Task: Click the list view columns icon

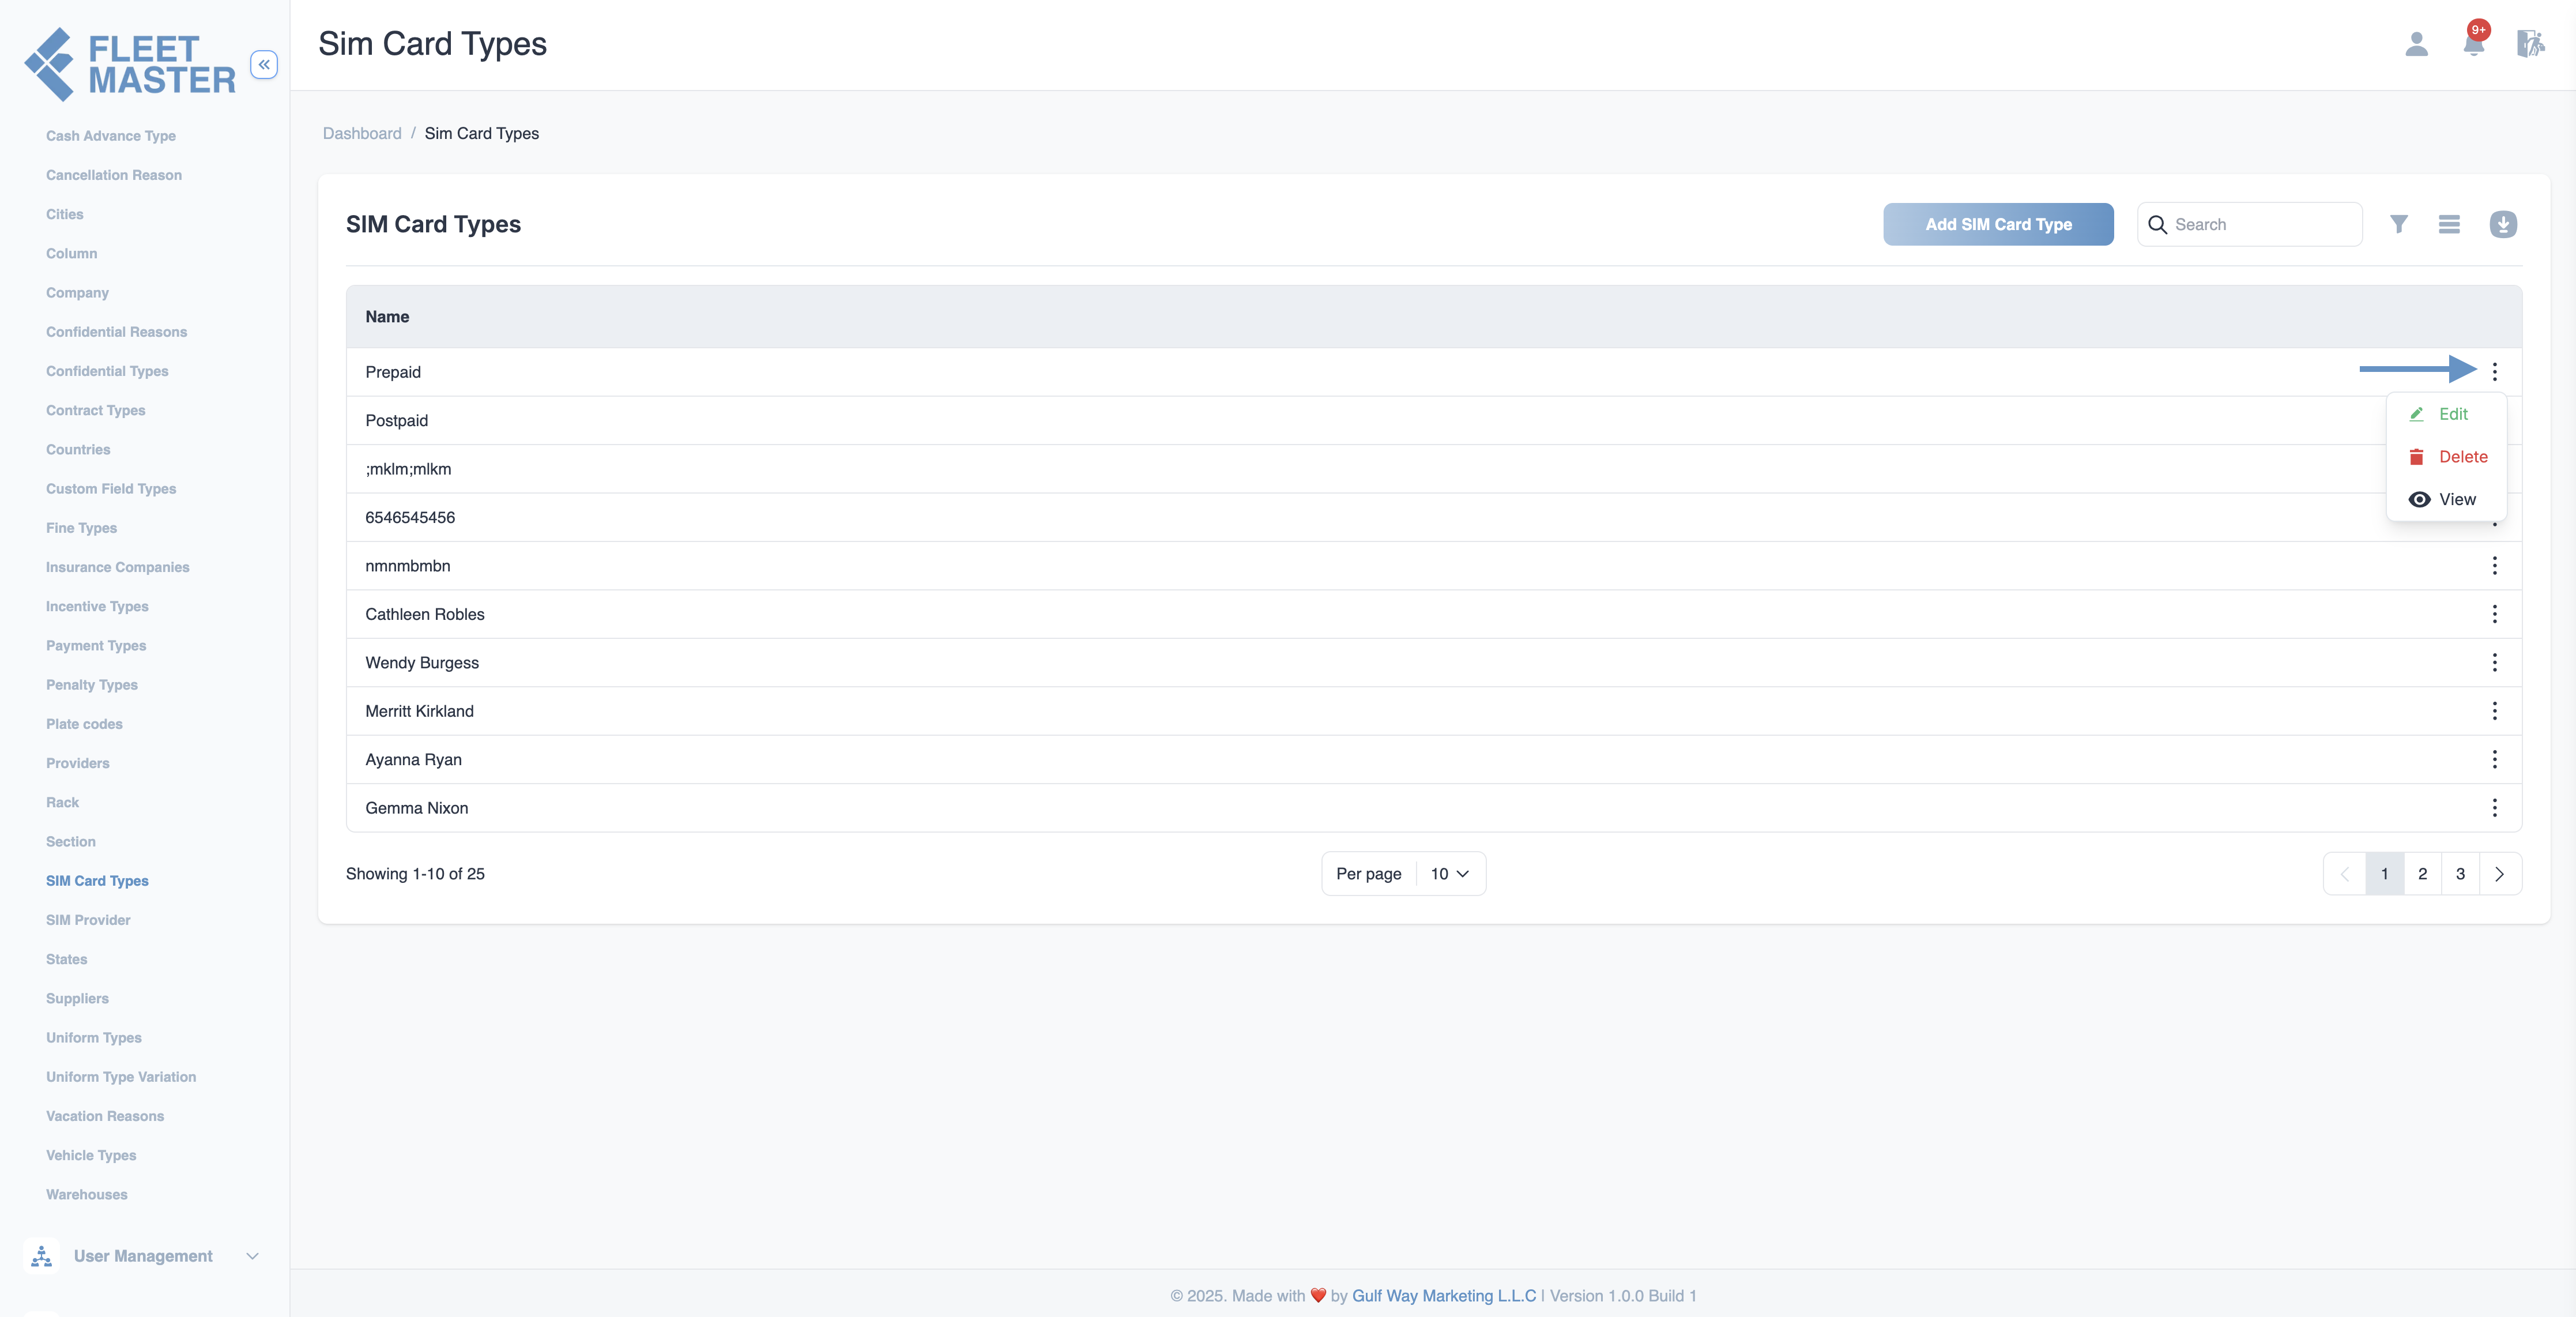Action: click(x=2449, y=224)
